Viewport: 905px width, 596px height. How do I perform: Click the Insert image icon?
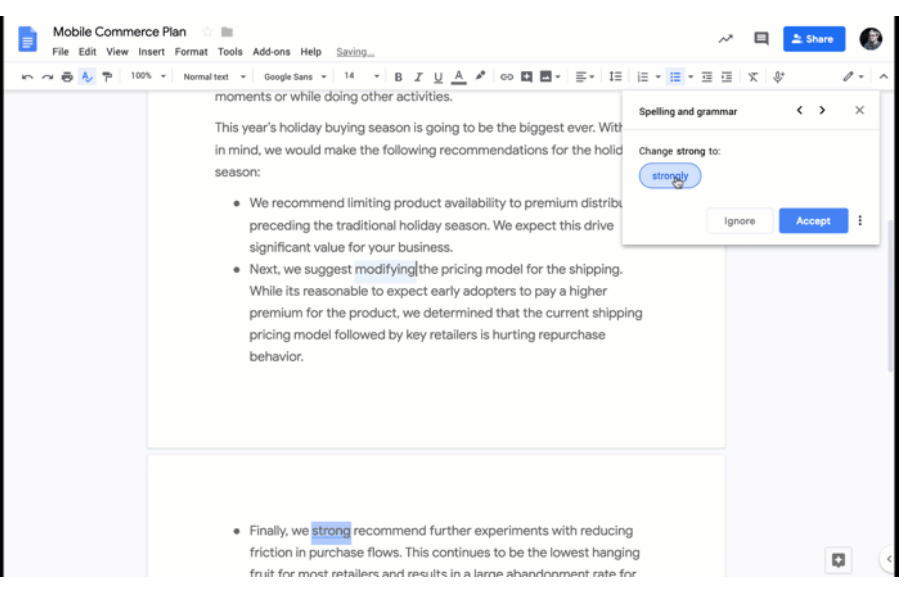[545, 77]
